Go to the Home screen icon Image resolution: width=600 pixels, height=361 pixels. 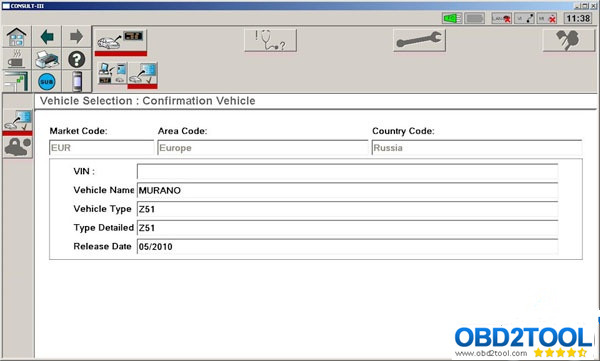[17, 37]
